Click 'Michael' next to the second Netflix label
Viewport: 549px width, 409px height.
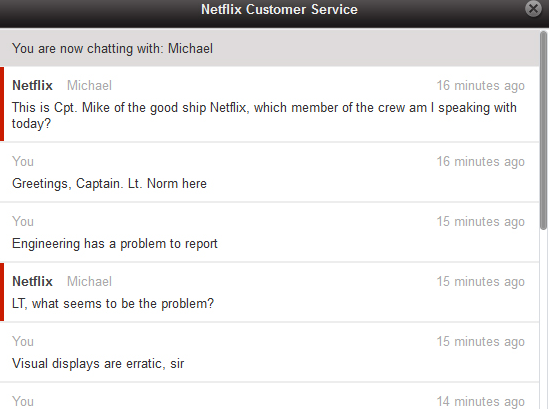pyautogui.click(x=89, y=281)
